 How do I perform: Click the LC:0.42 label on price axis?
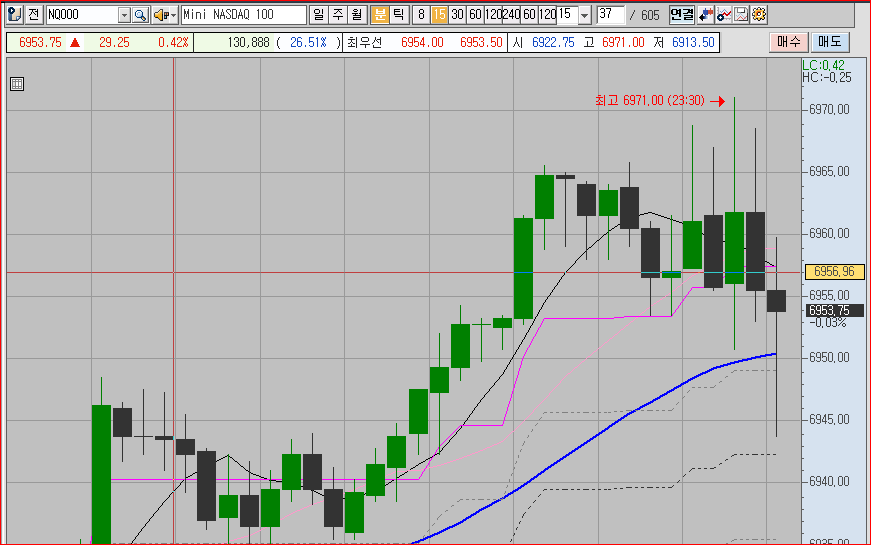click(823, 65)
